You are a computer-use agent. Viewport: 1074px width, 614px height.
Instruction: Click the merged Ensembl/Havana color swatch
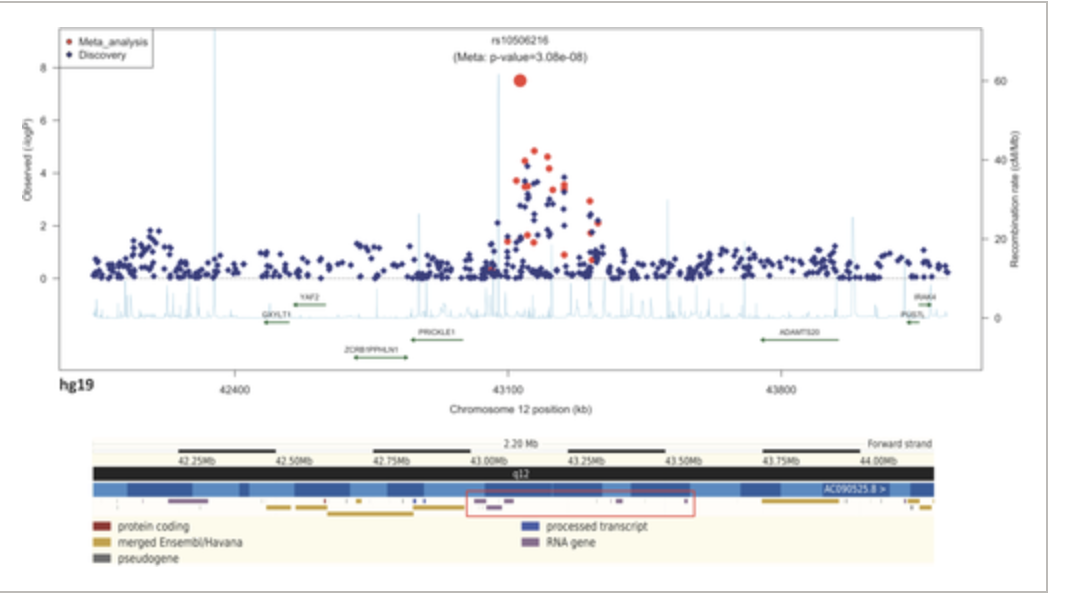(x=102, y=540)
